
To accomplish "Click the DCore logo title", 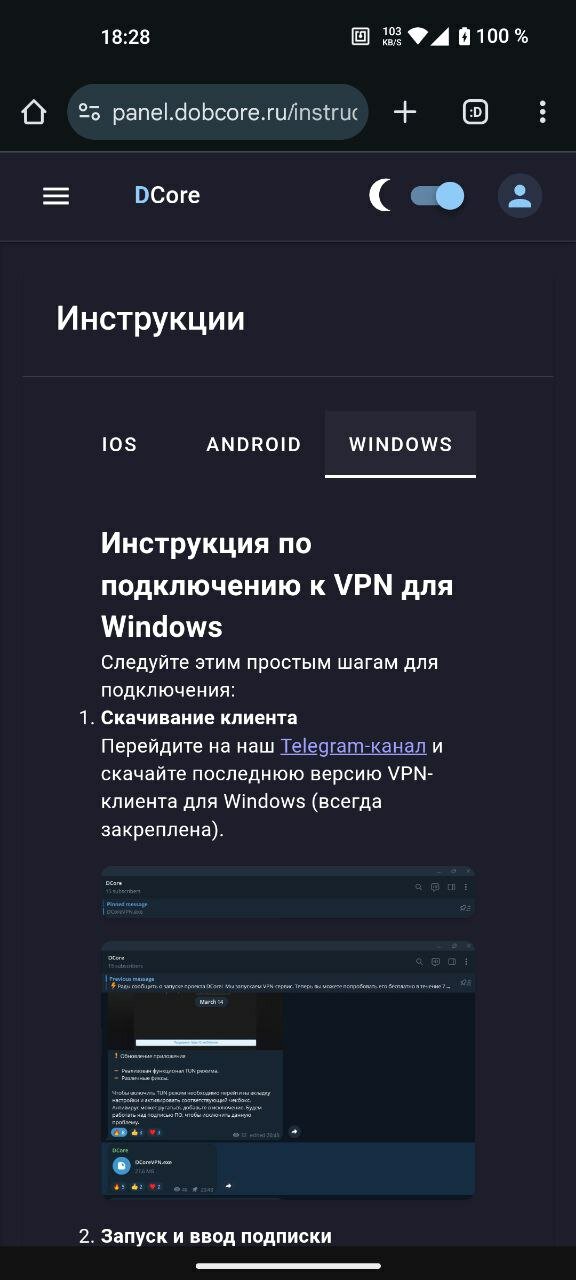I will (x=167, y=196).
